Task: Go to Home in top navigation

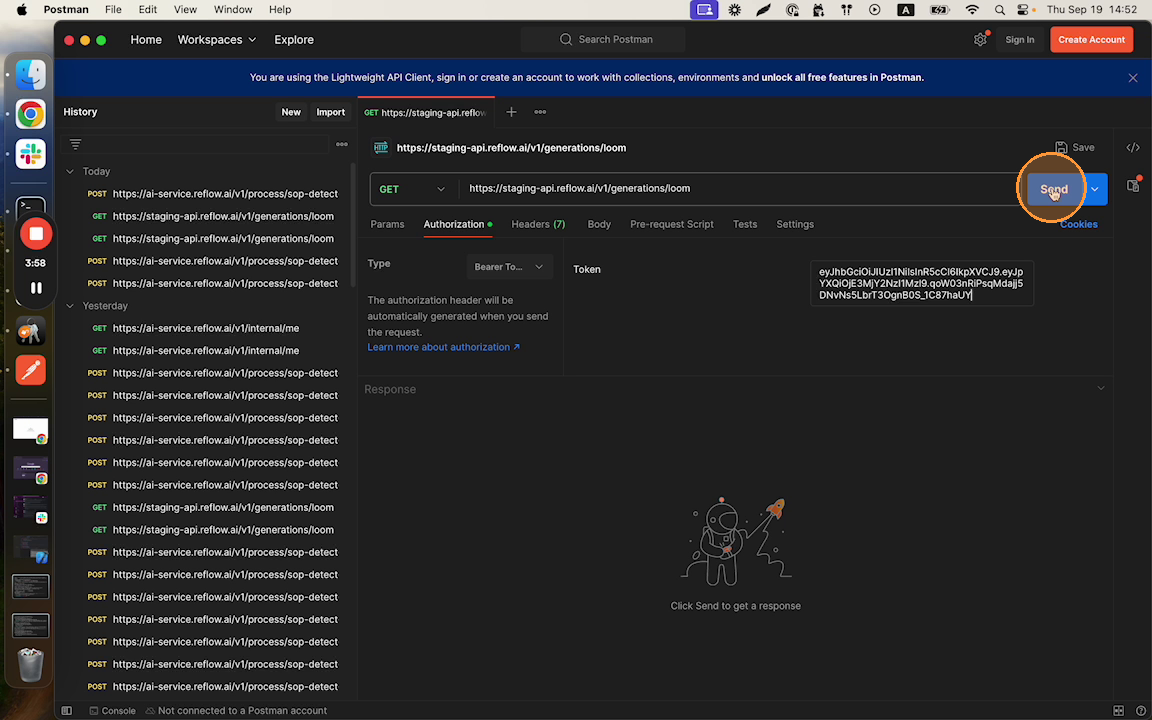Action: tap(146, 40)
